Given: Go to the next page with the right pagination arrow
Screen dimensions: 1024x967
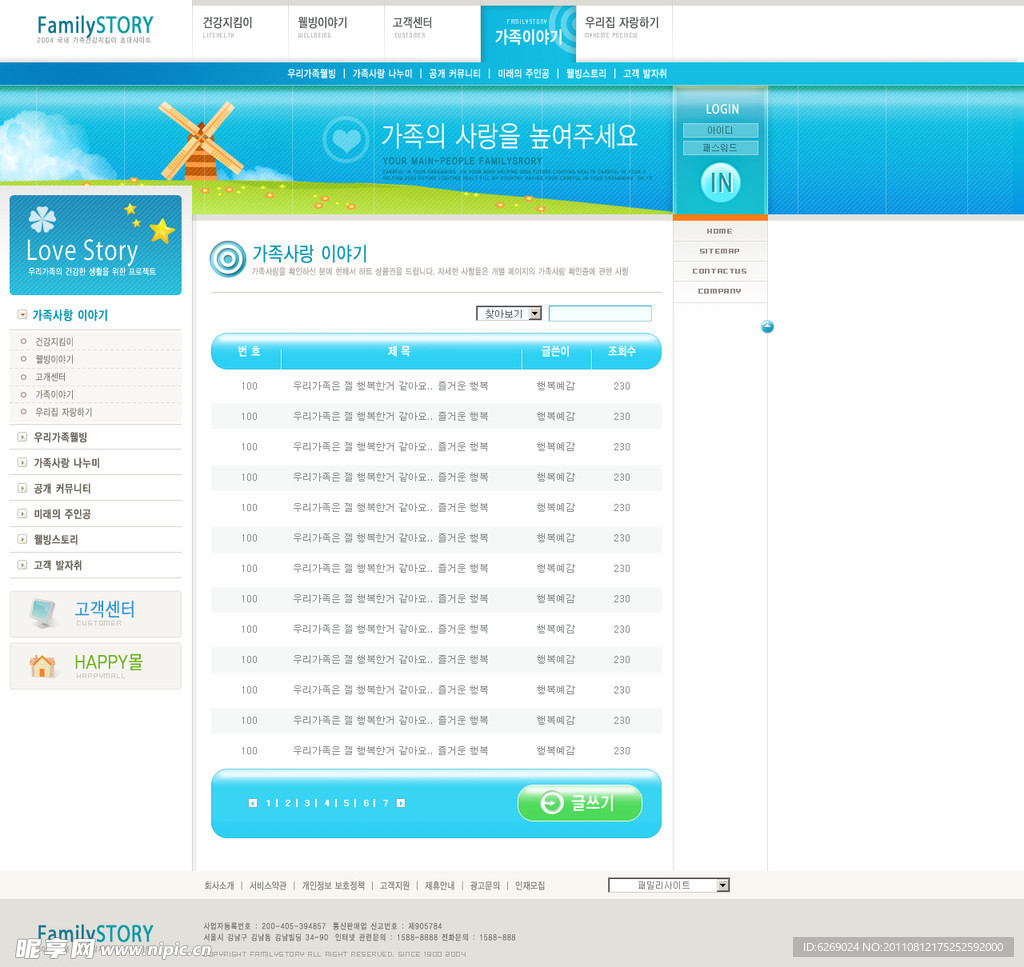Looking at the screenshot, I should click(x=401, y=803).
